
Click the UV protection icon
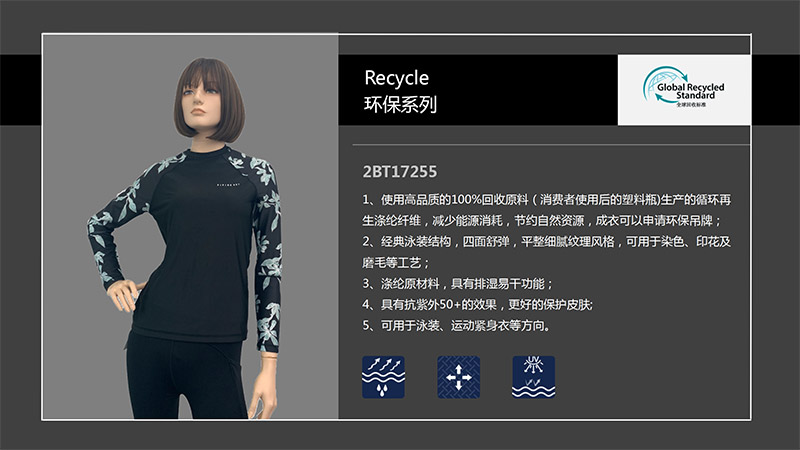click(x=533, y=377)
